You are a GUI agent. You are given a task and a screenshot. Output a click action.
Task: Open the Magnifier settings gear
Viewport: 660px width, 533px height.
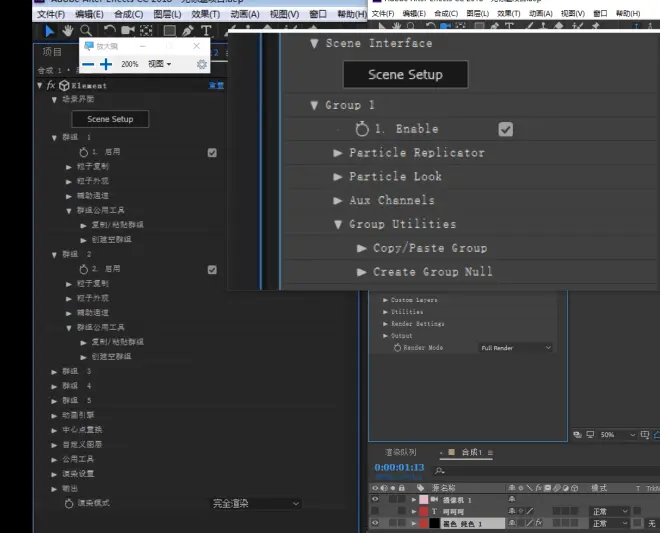[202, 64]
